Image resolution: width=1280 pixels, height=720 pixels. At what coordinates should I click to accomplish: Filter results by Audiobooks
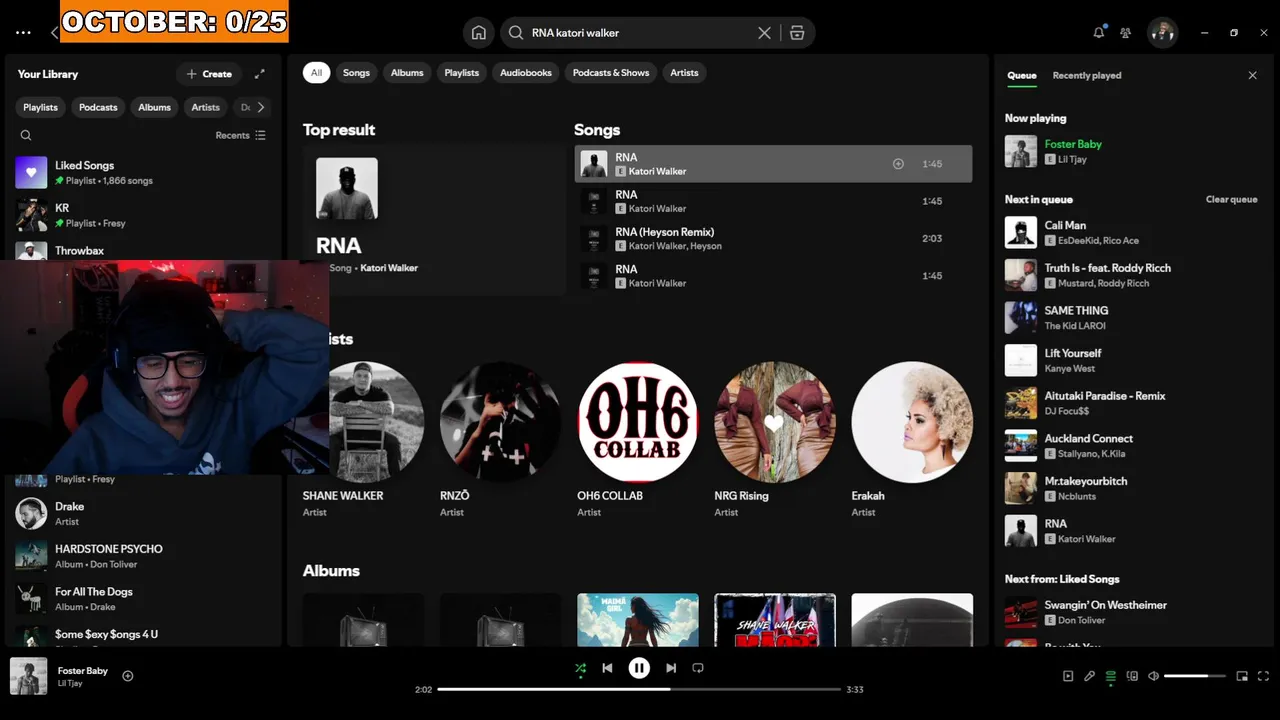526,73
